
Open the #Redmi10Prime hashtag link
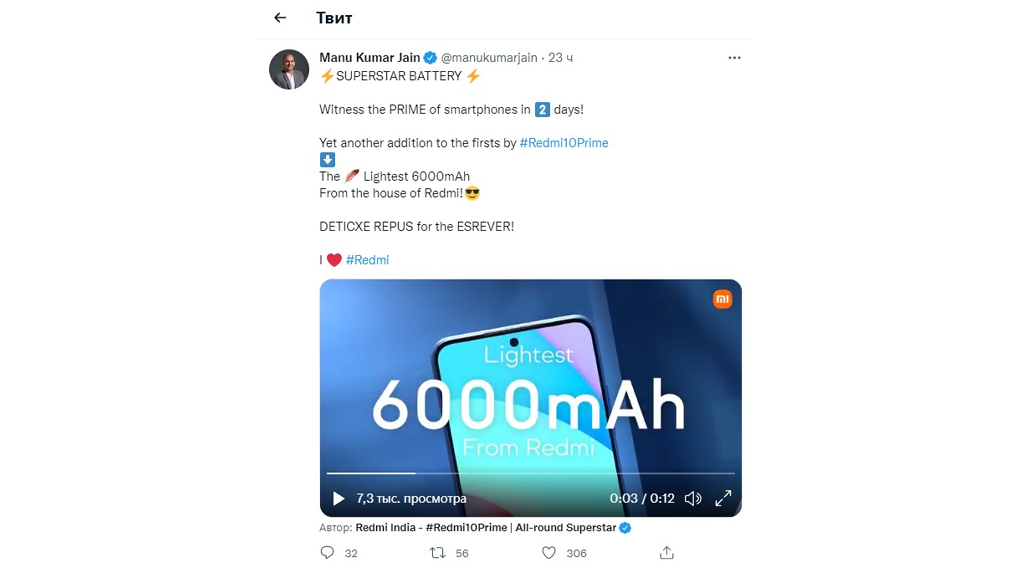tap(564, 142)
